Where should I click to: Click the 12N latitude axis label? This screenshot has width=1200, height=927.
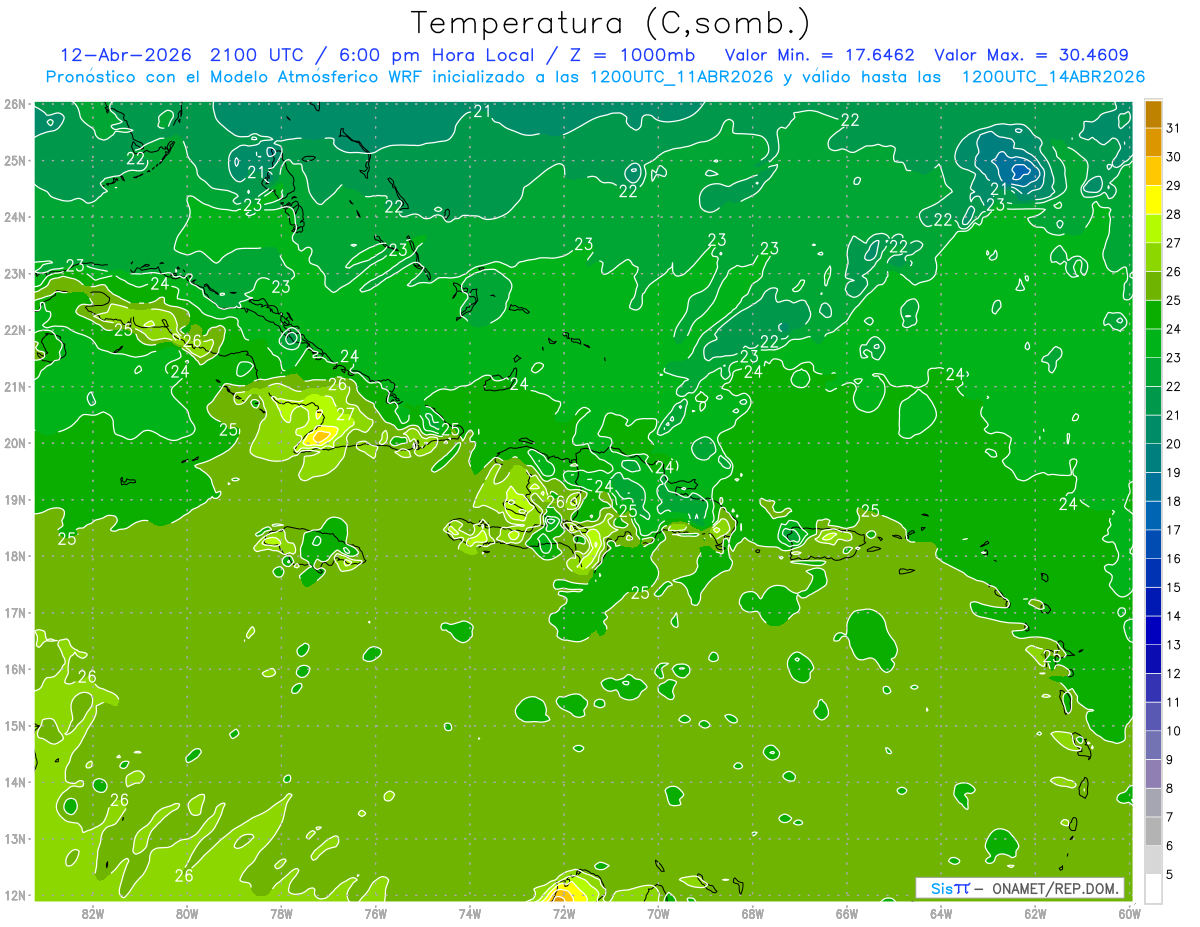click(x=15, y=895)
